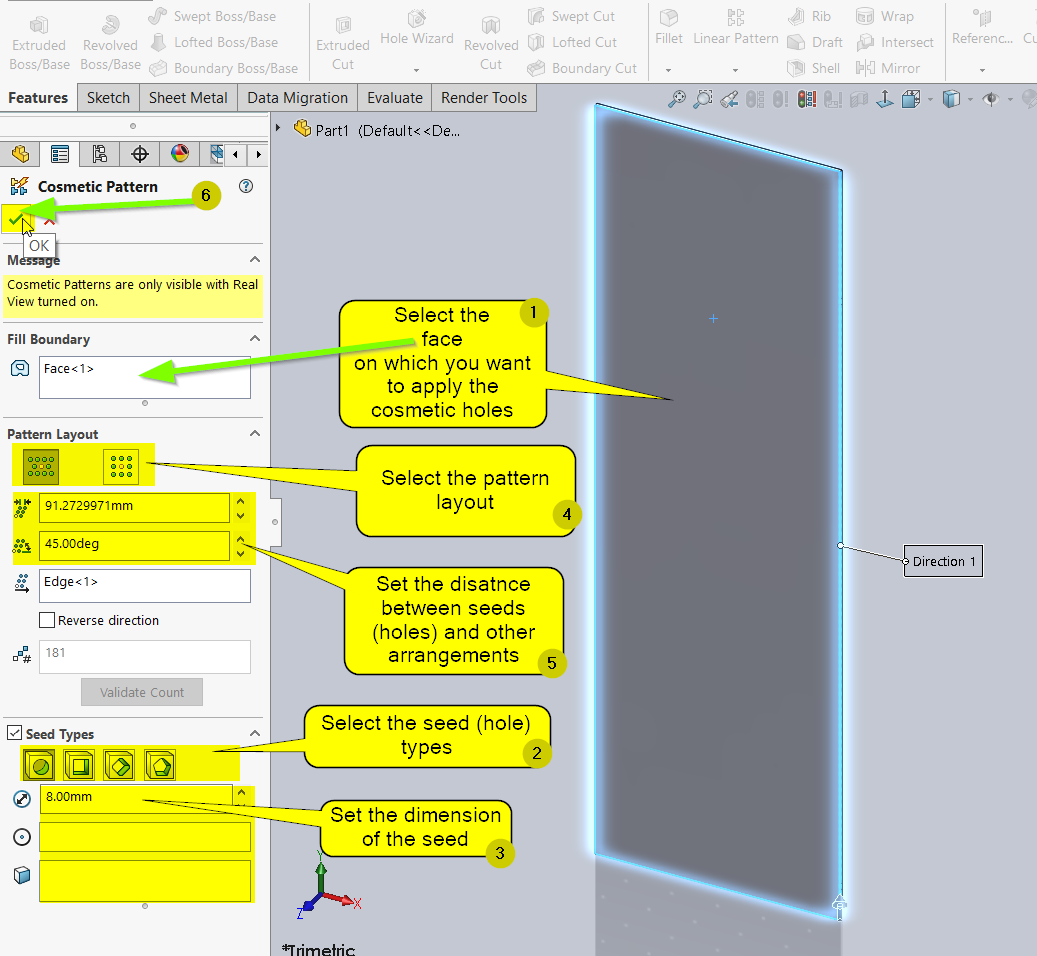1037x956 pixels.
Task: Click the Validate Count button
Action: point(141,692)
